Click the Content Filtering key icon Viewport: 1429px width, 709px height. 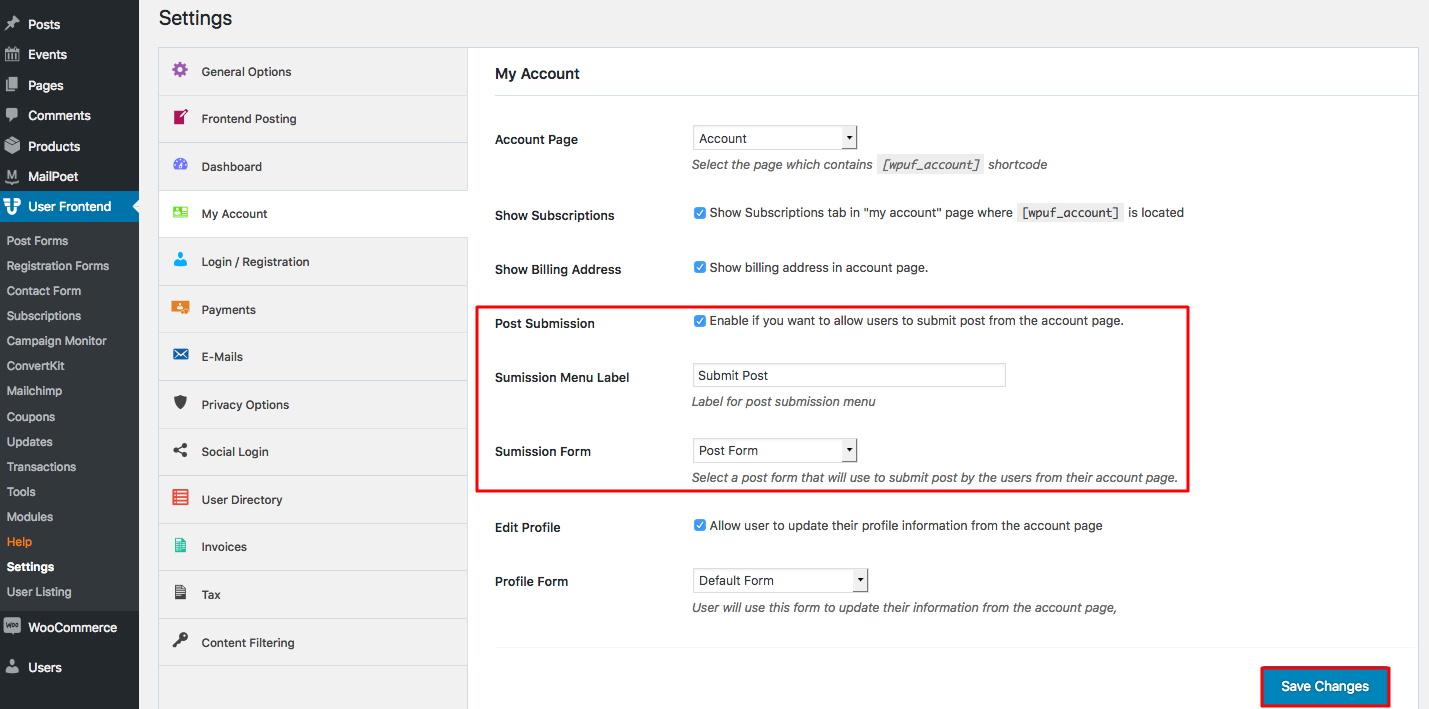(x=180, y=641)
